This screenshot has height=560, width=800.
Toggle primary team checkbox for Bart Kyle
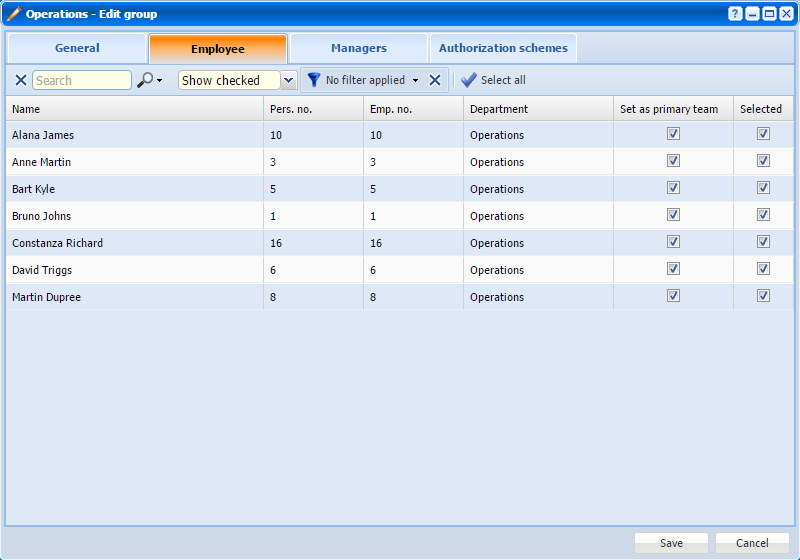[x=673, y=188]
